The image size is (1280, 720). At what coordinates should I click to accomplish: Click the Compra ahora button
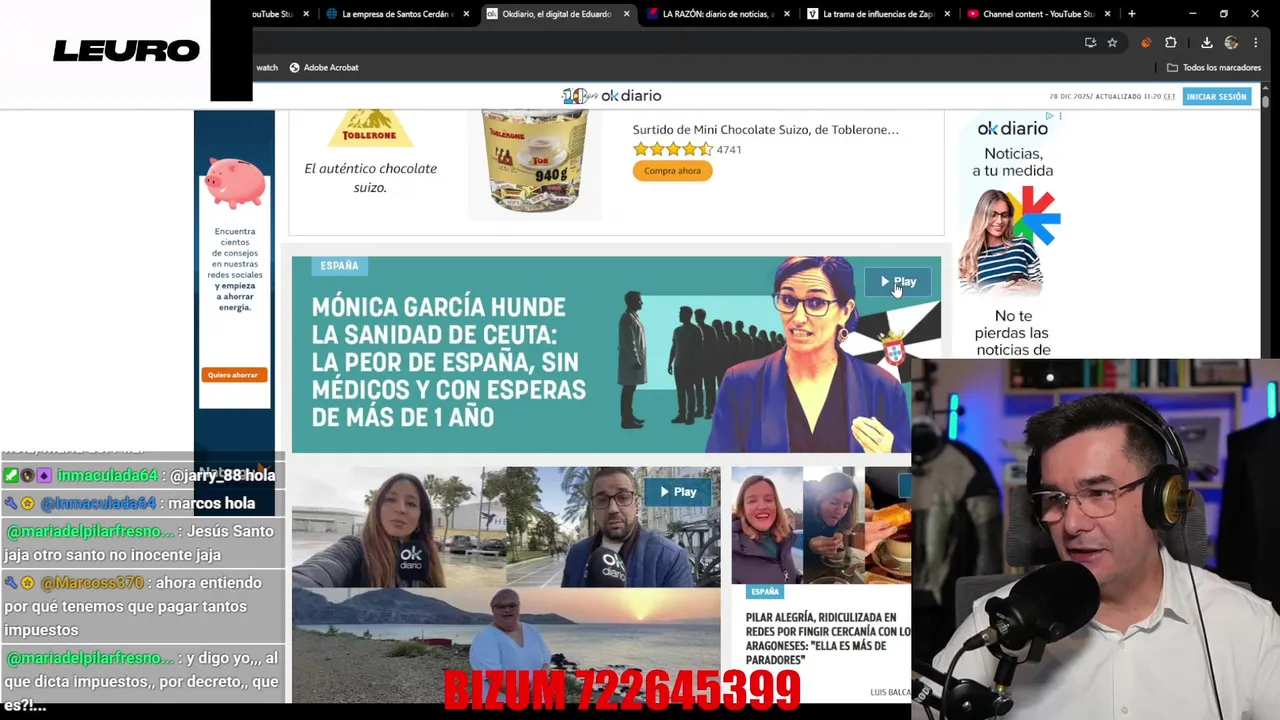click(x=672, y=171)
